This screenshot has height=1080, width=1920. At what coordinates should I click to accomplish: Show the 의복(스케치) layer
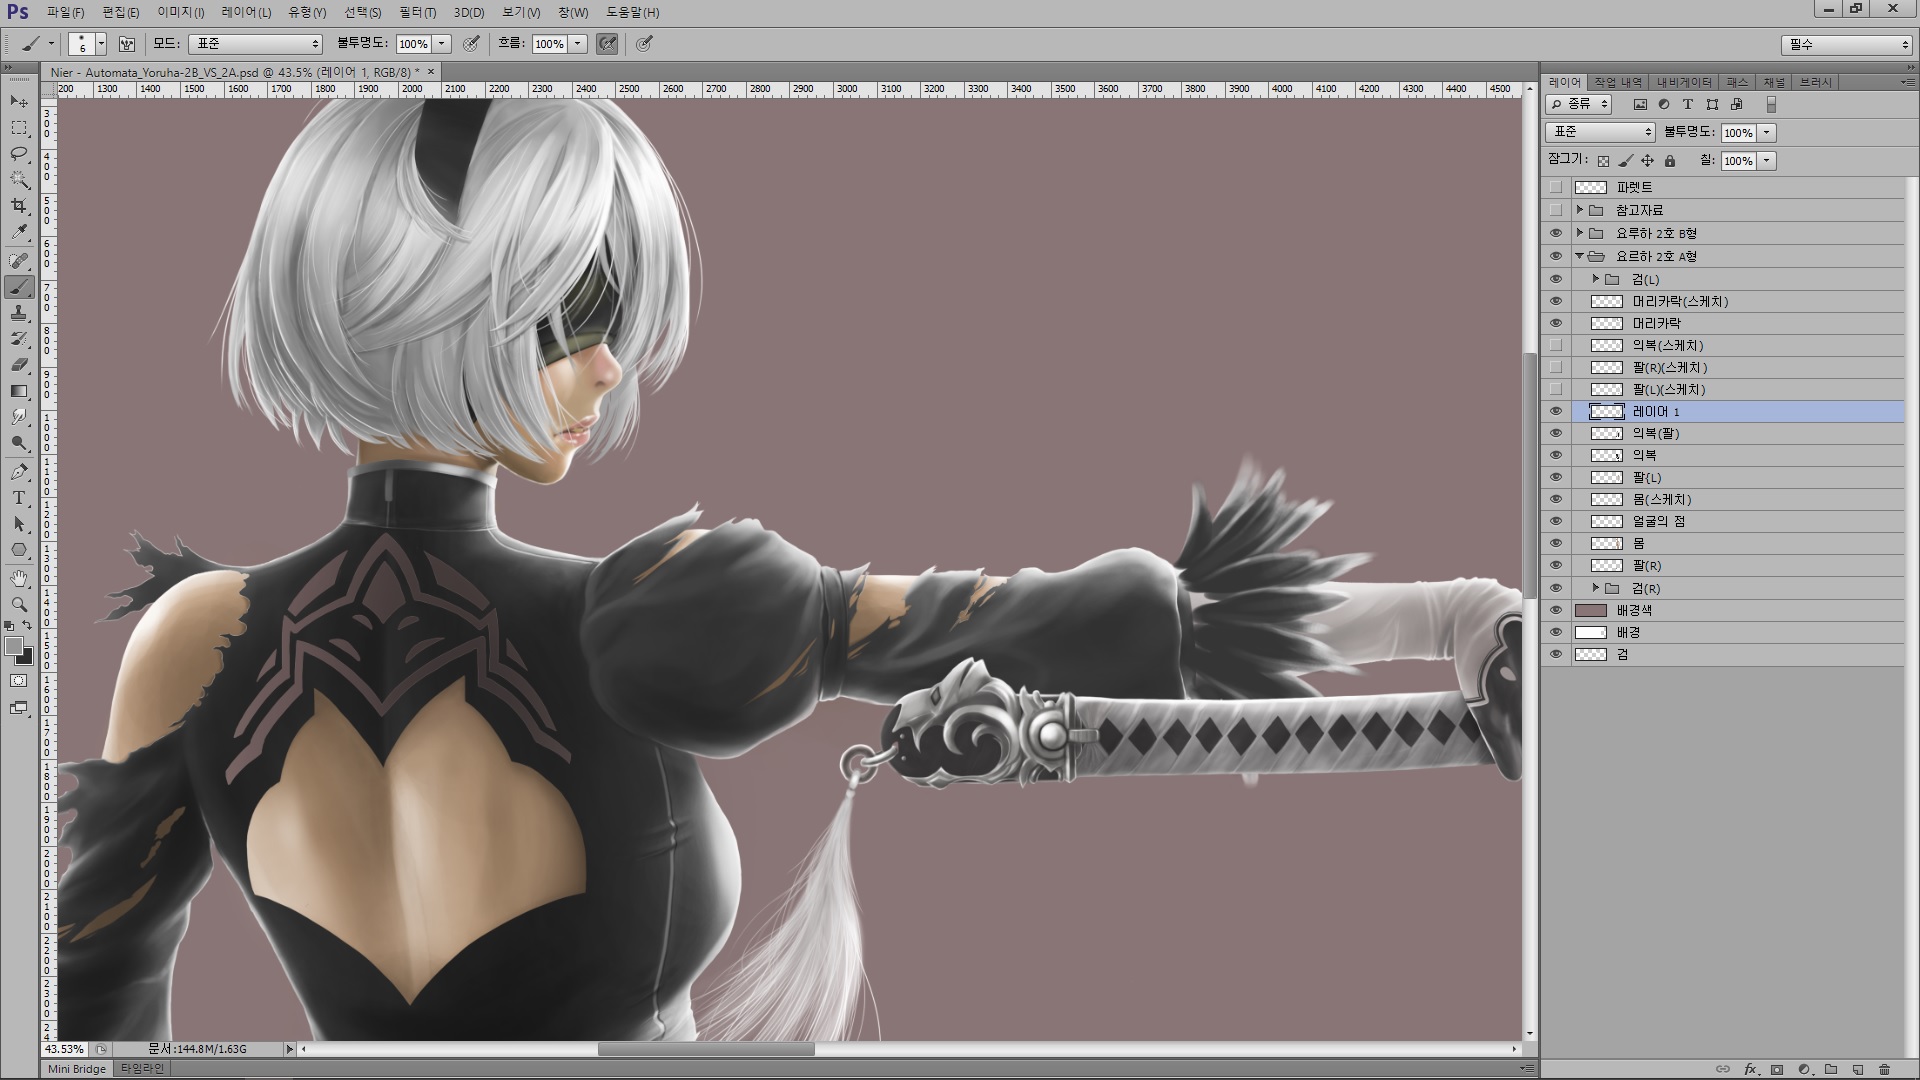coord(1555,345)
